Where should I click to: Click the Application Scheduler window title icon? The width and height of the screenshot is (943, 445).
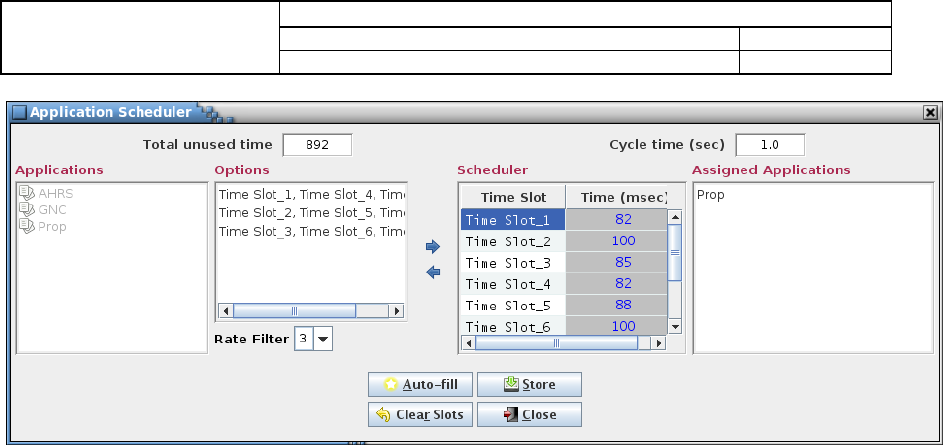point(19,112)
